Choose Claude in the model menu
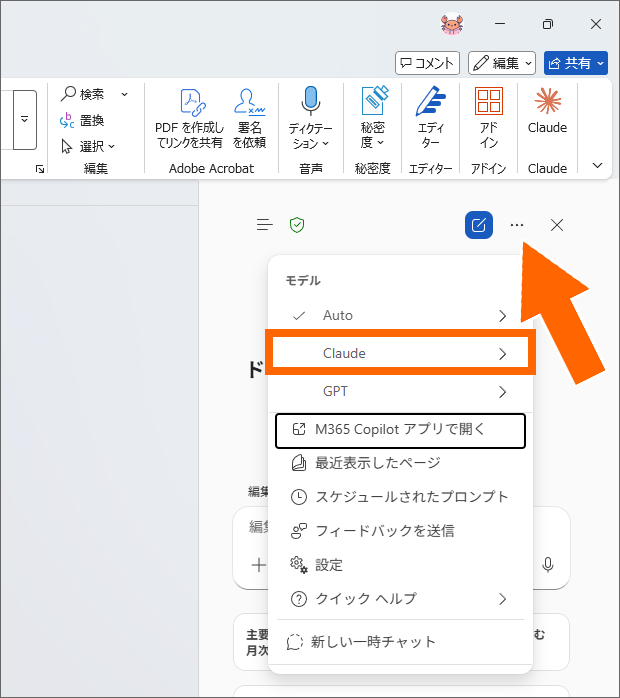Image resolution: width=620 pixels, height=698 pixels. point(399,353)
